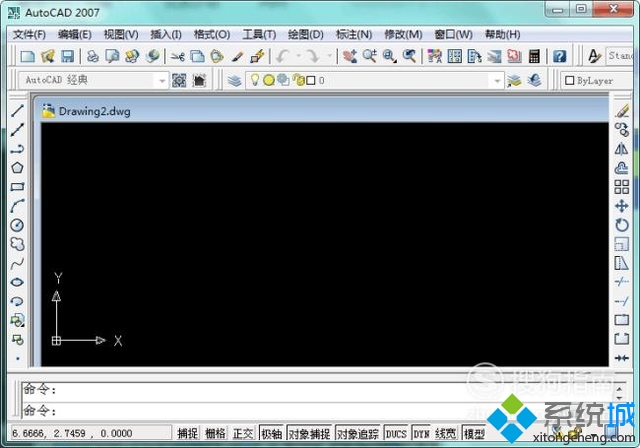Click the Break at Point tool
This screenshot has height=448, width=640.
coord(622,320)
